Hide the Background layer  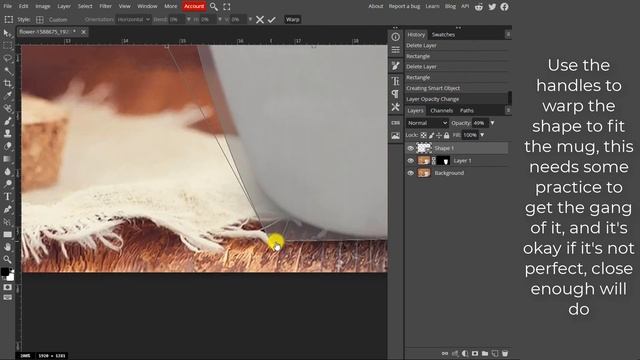click(411, 173)
